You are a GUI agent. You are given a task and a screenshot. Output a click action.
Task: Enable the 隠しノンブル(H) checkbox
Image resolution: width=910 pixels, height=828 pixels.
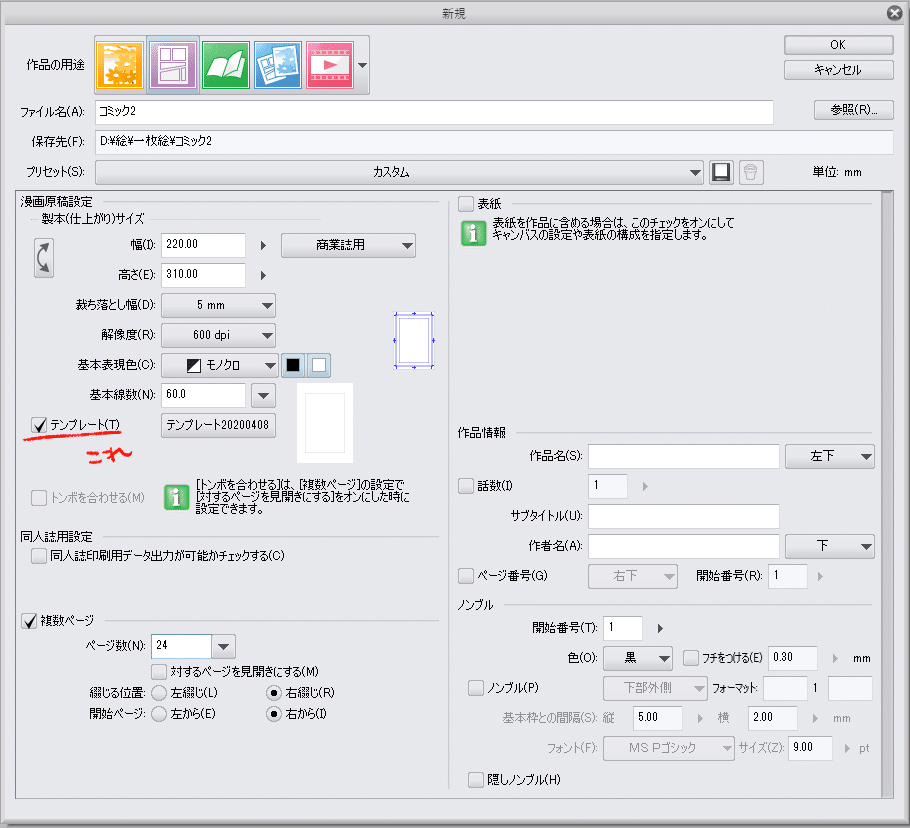(476, 780)
